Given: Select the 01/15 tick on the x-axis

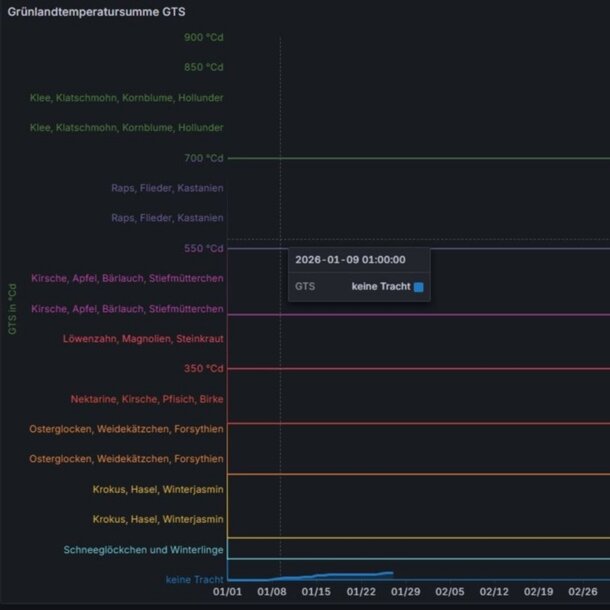Looking at the screenshot, I should [317, 593].
